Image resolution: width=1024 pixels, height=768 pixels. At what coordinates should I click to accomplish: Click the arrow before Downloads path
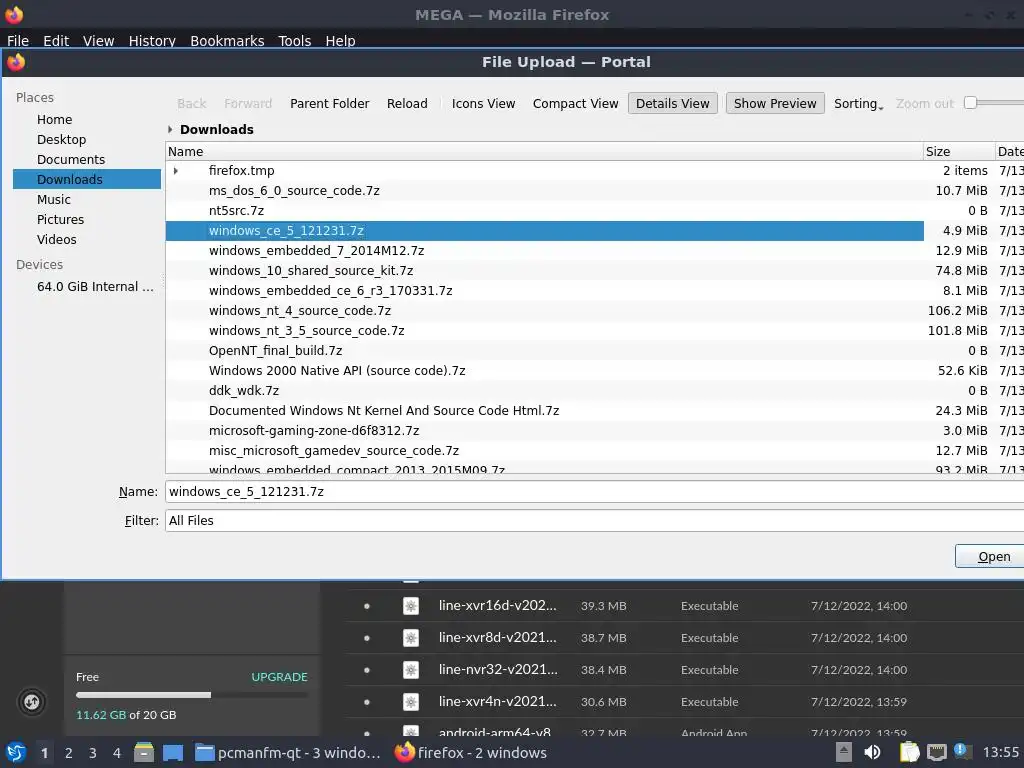(x=170, y=129)
